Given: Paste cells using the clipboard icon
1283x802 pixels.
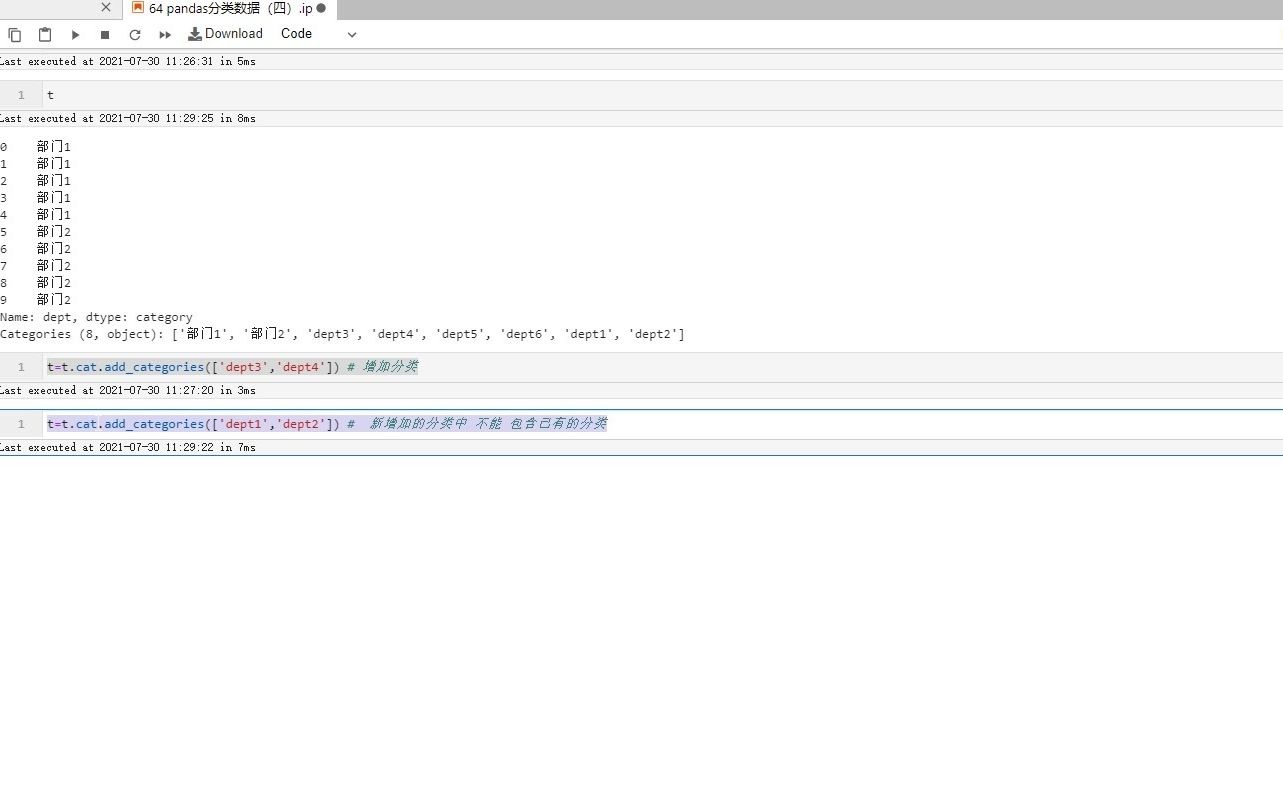Looking at the screenshot, I should [45, 34].
